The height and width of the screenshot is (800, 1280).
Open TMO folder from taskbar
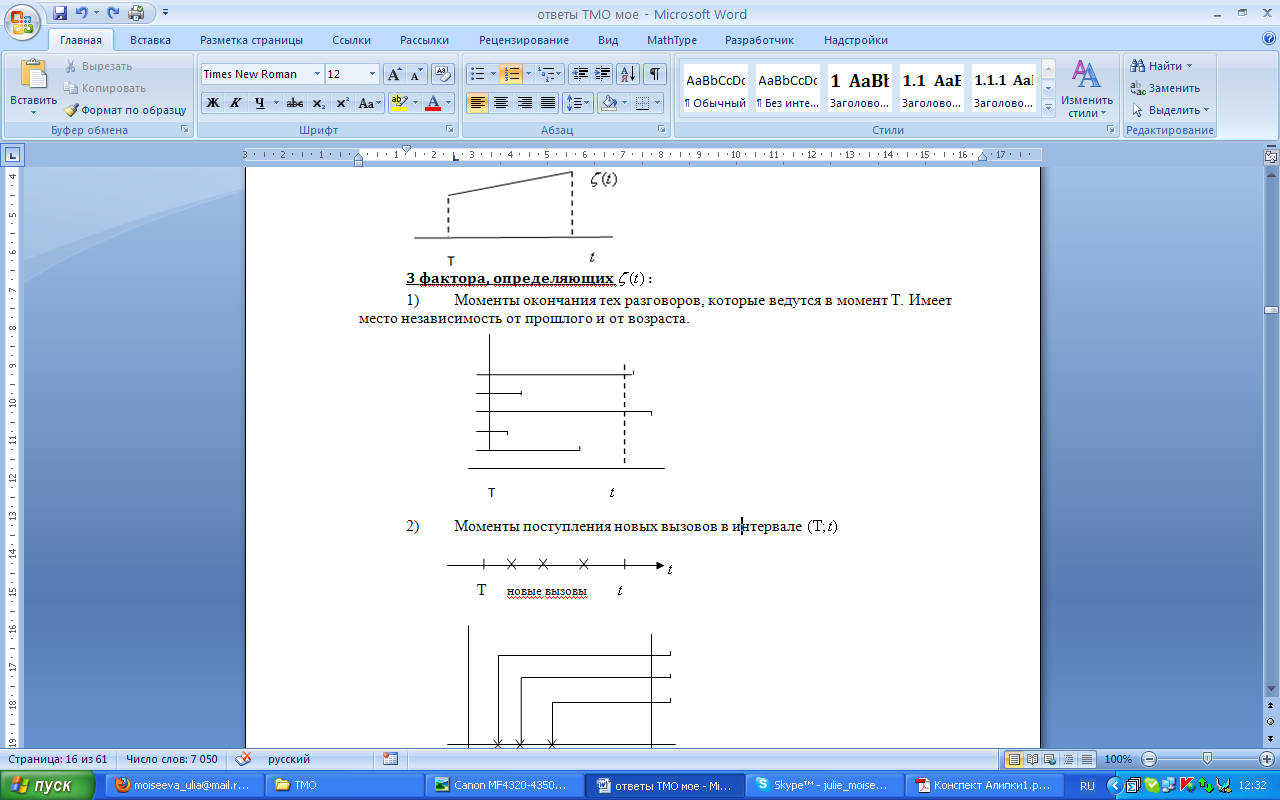[343, 785]
